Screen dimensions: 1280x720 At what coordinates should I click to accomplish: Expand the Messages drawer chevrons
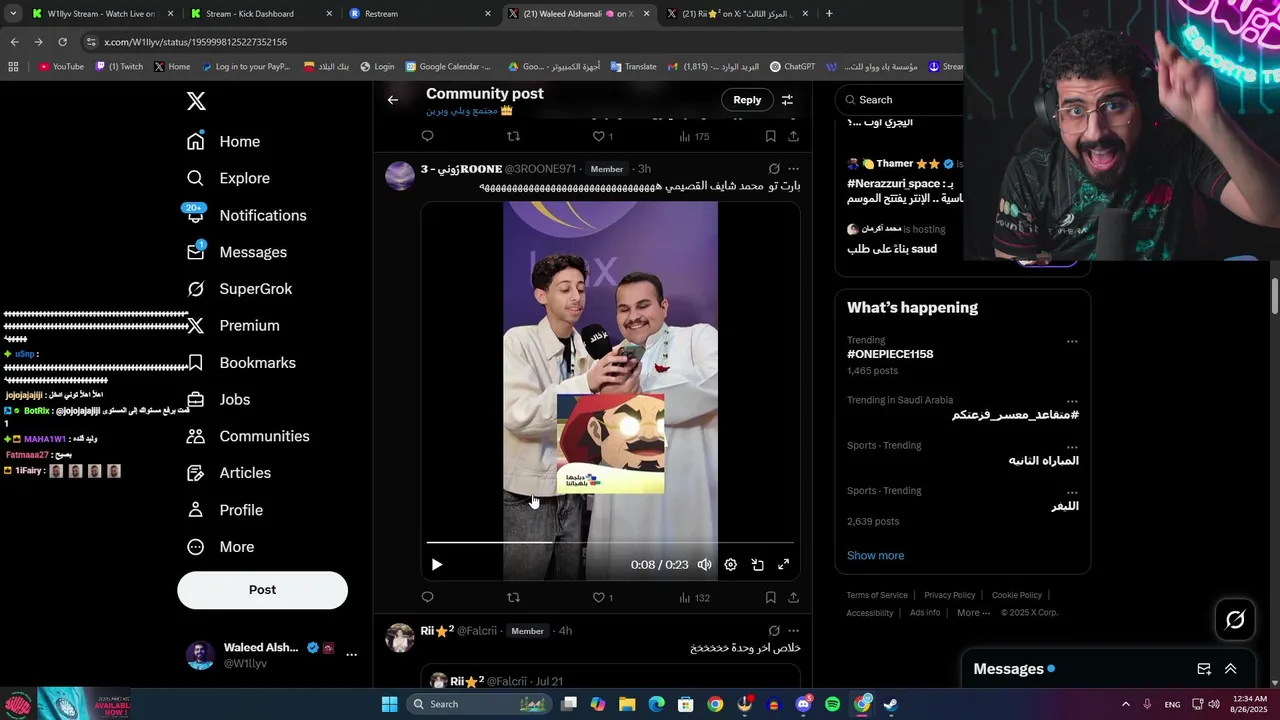pos(1230,669)
